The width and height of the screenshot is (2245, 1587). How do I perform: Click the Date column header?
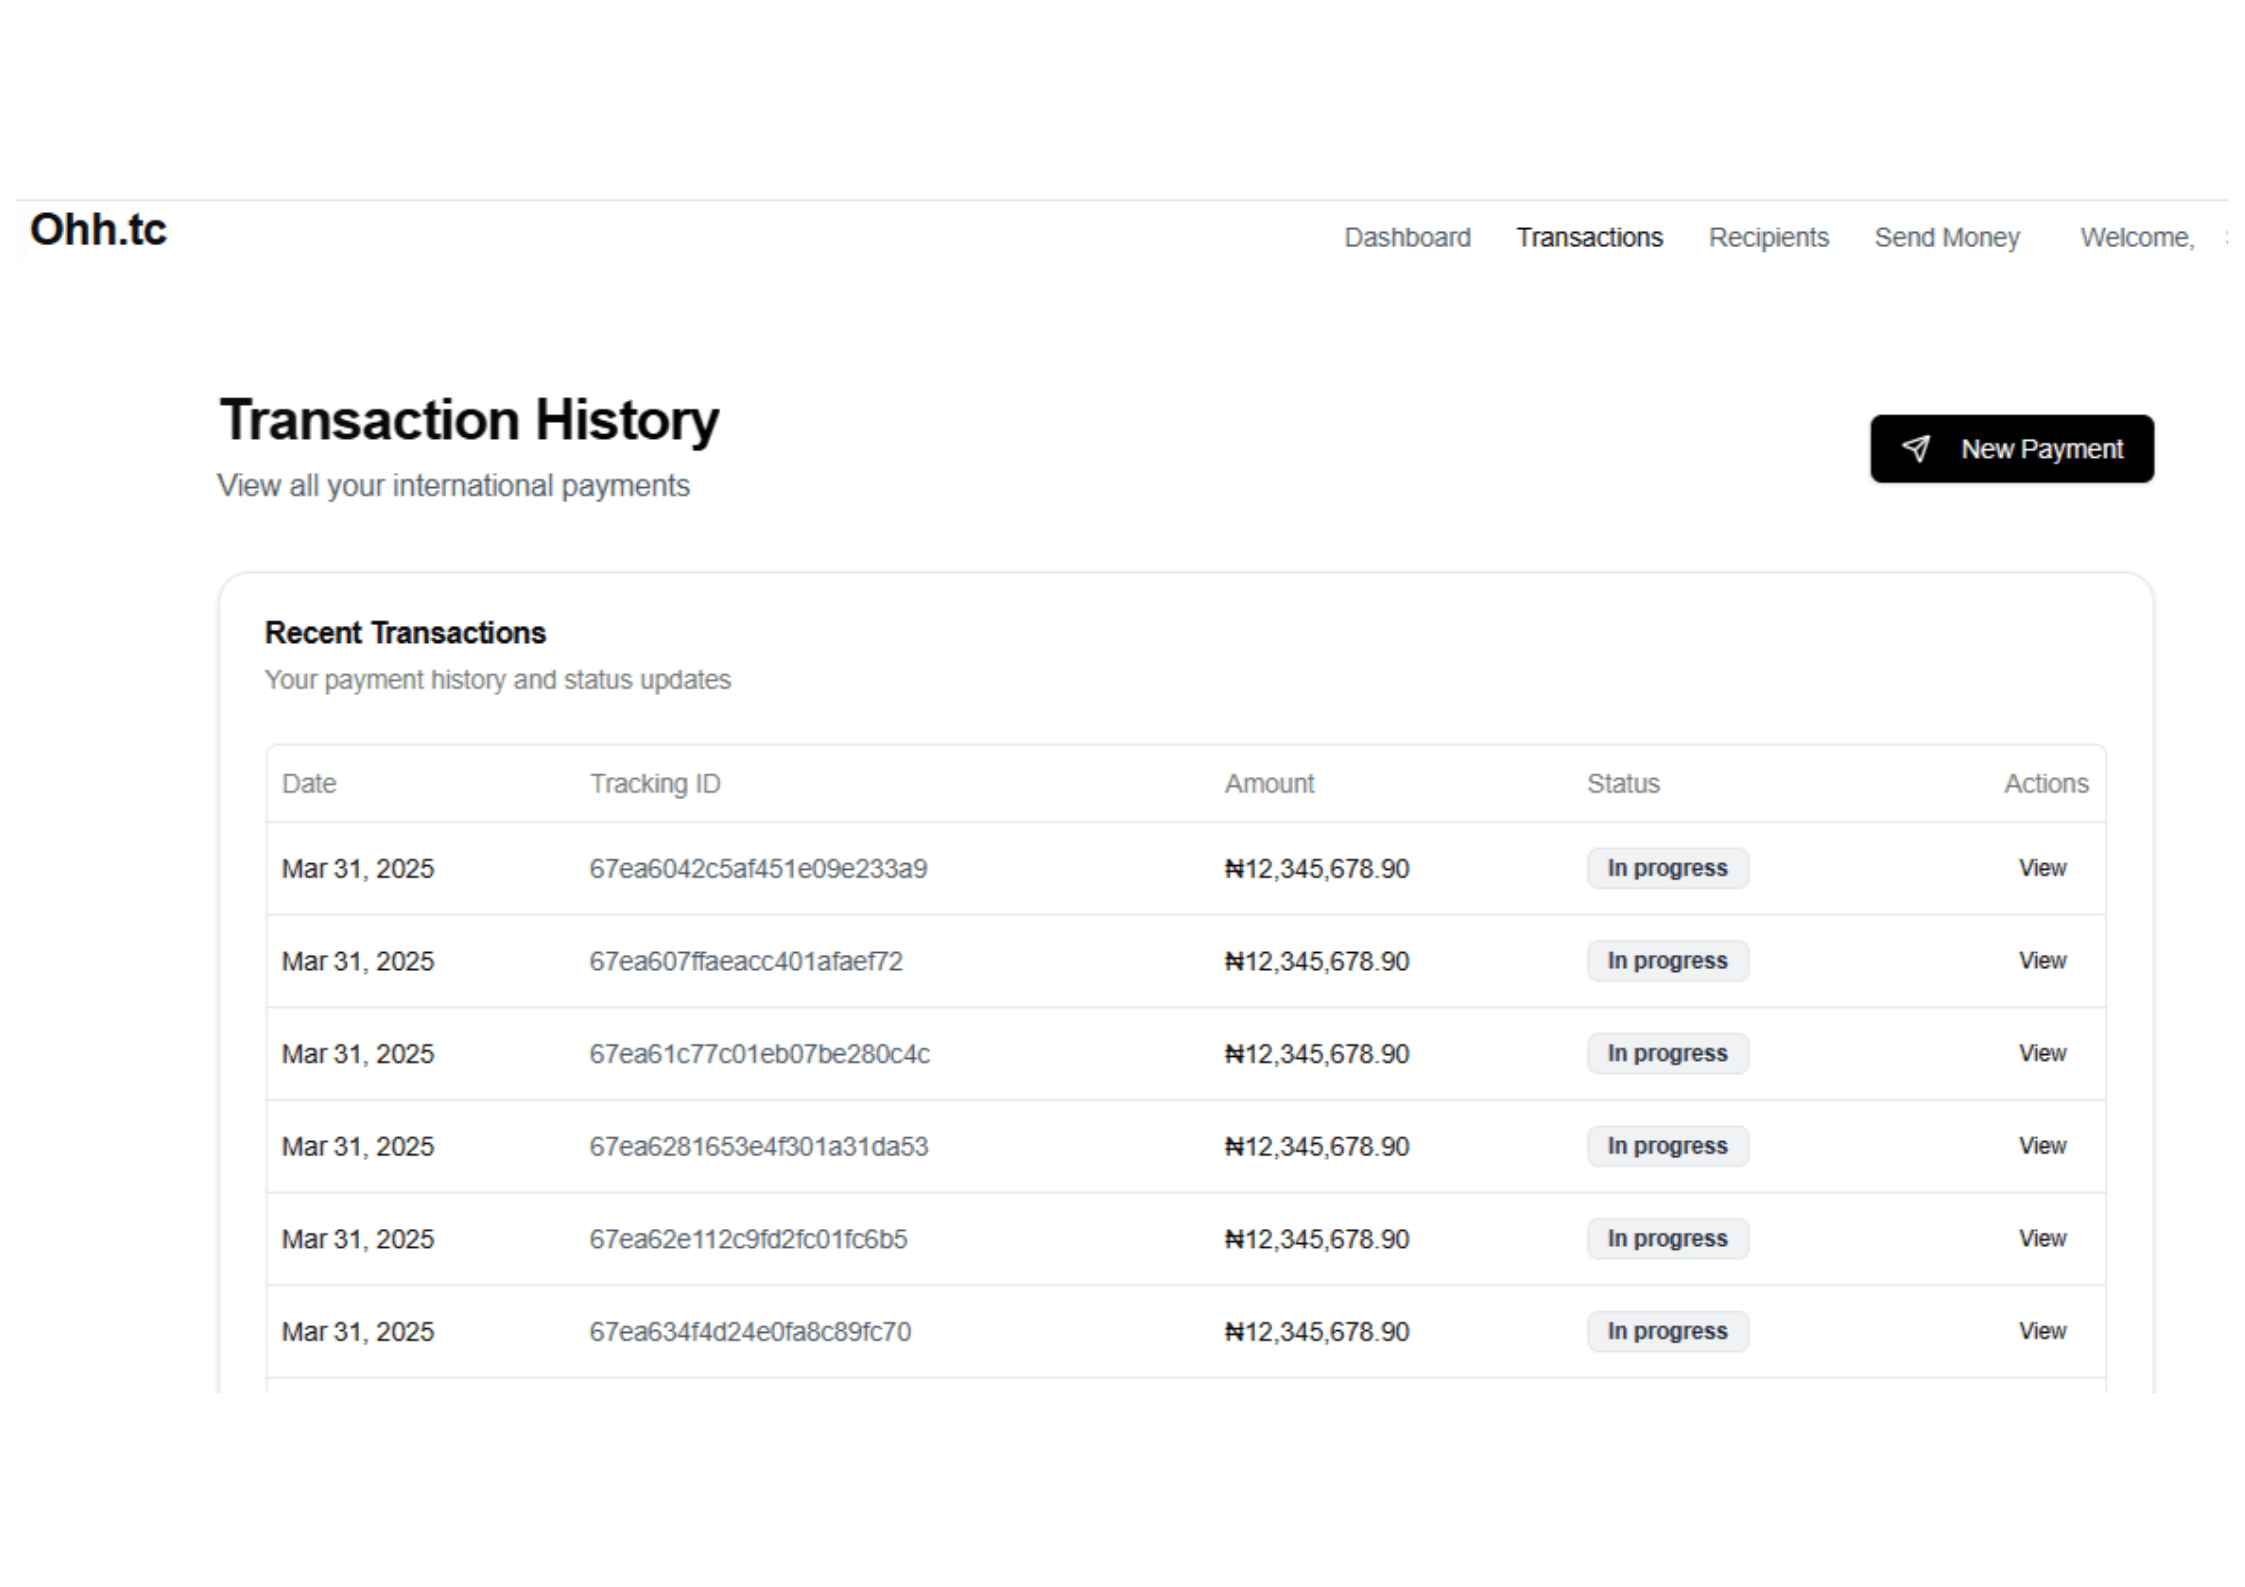click(x=309, y=783)
